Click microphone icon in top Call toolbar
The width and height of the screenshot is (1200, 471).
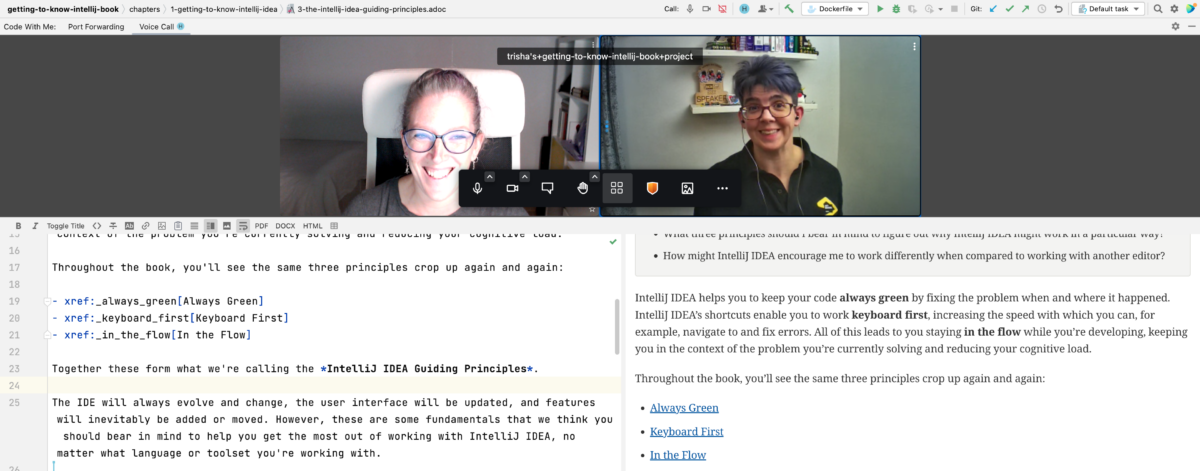(690, 9)
